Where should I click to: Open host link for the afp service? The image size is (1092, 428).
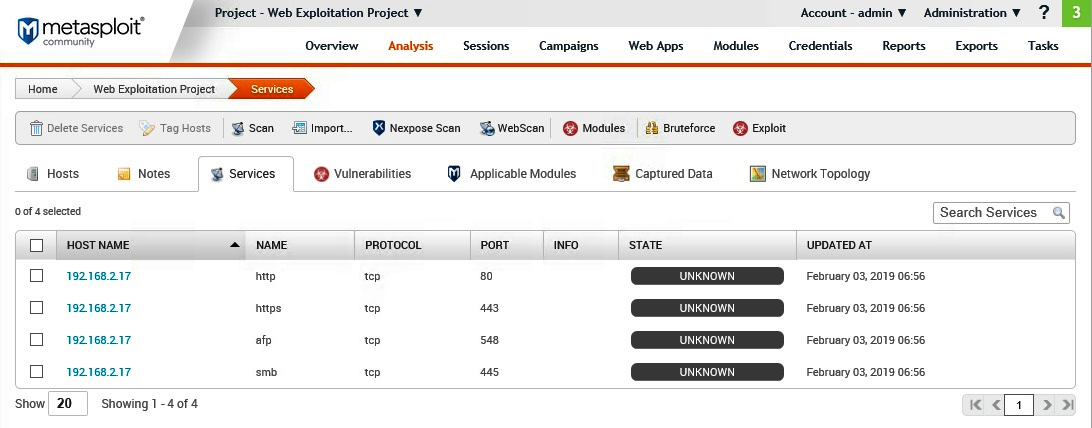(x=99, y=340)
